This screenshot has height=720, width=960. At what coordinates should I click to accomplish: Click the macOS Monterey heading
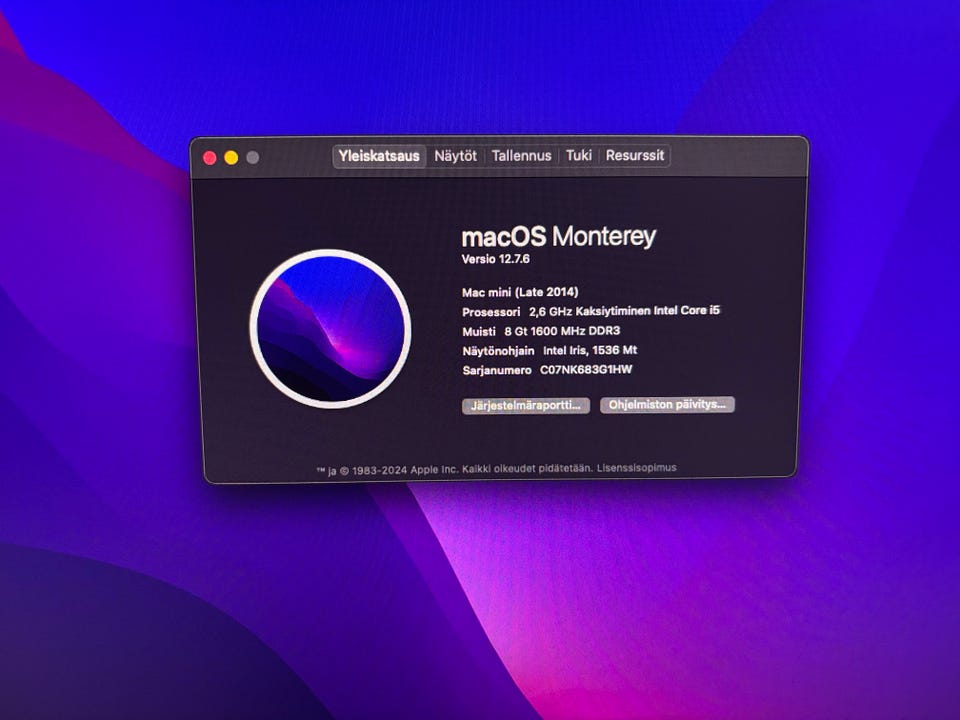[x=558, y=236]
